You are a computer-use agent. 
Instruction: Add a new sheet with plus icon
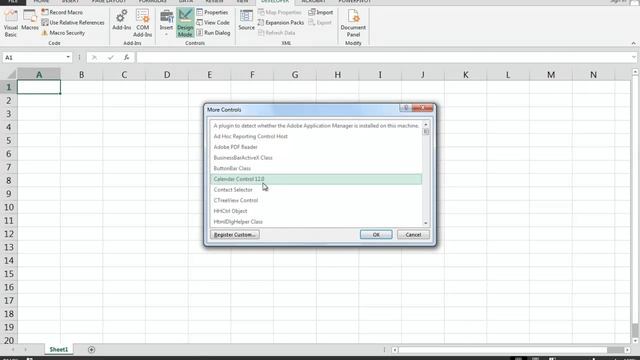point(91,349)
